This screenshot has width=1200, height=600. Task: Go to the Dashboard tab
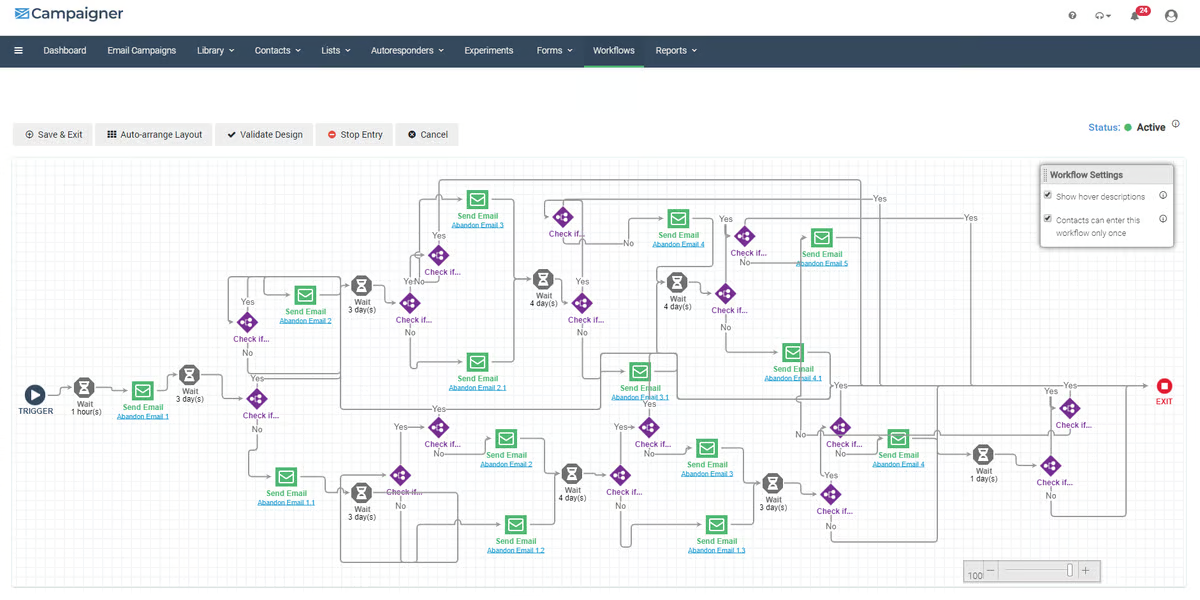click(x=65, y=50)
